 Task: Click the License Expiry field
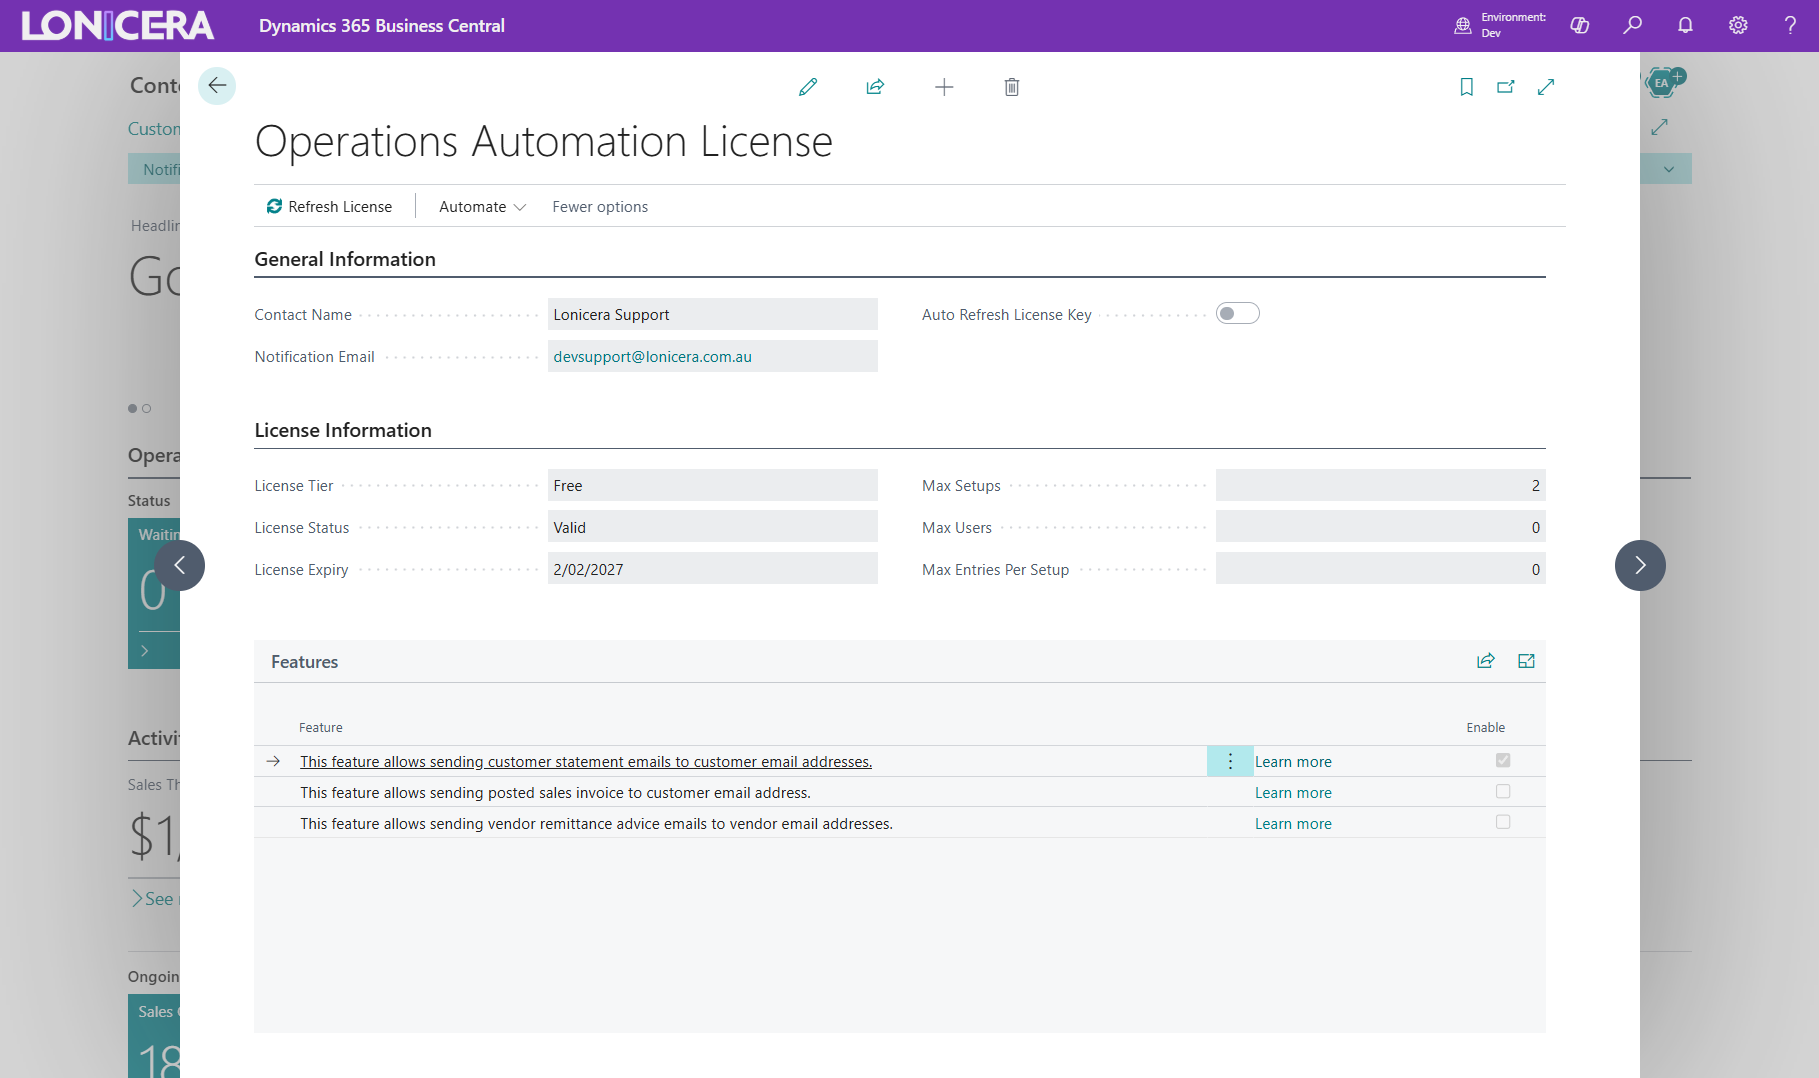tap(713, 569)
